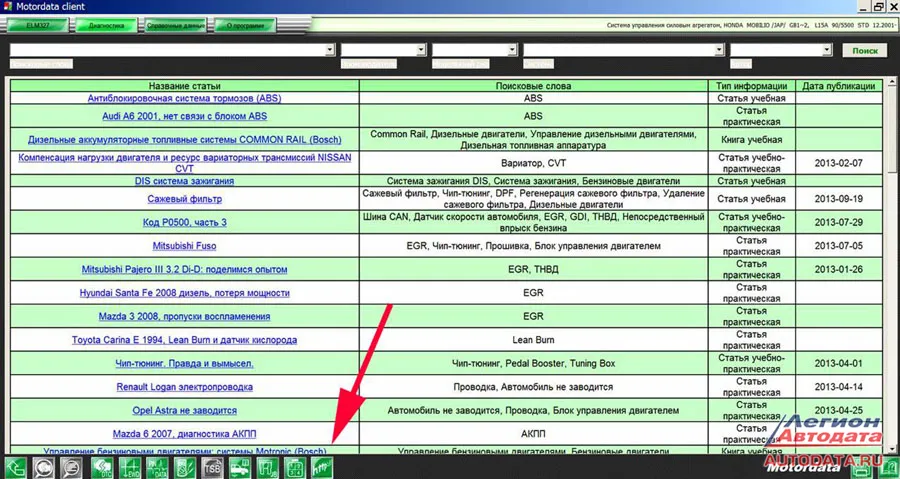
Task: Select the date 2013-02-07 cell
Action: [839, 163]
